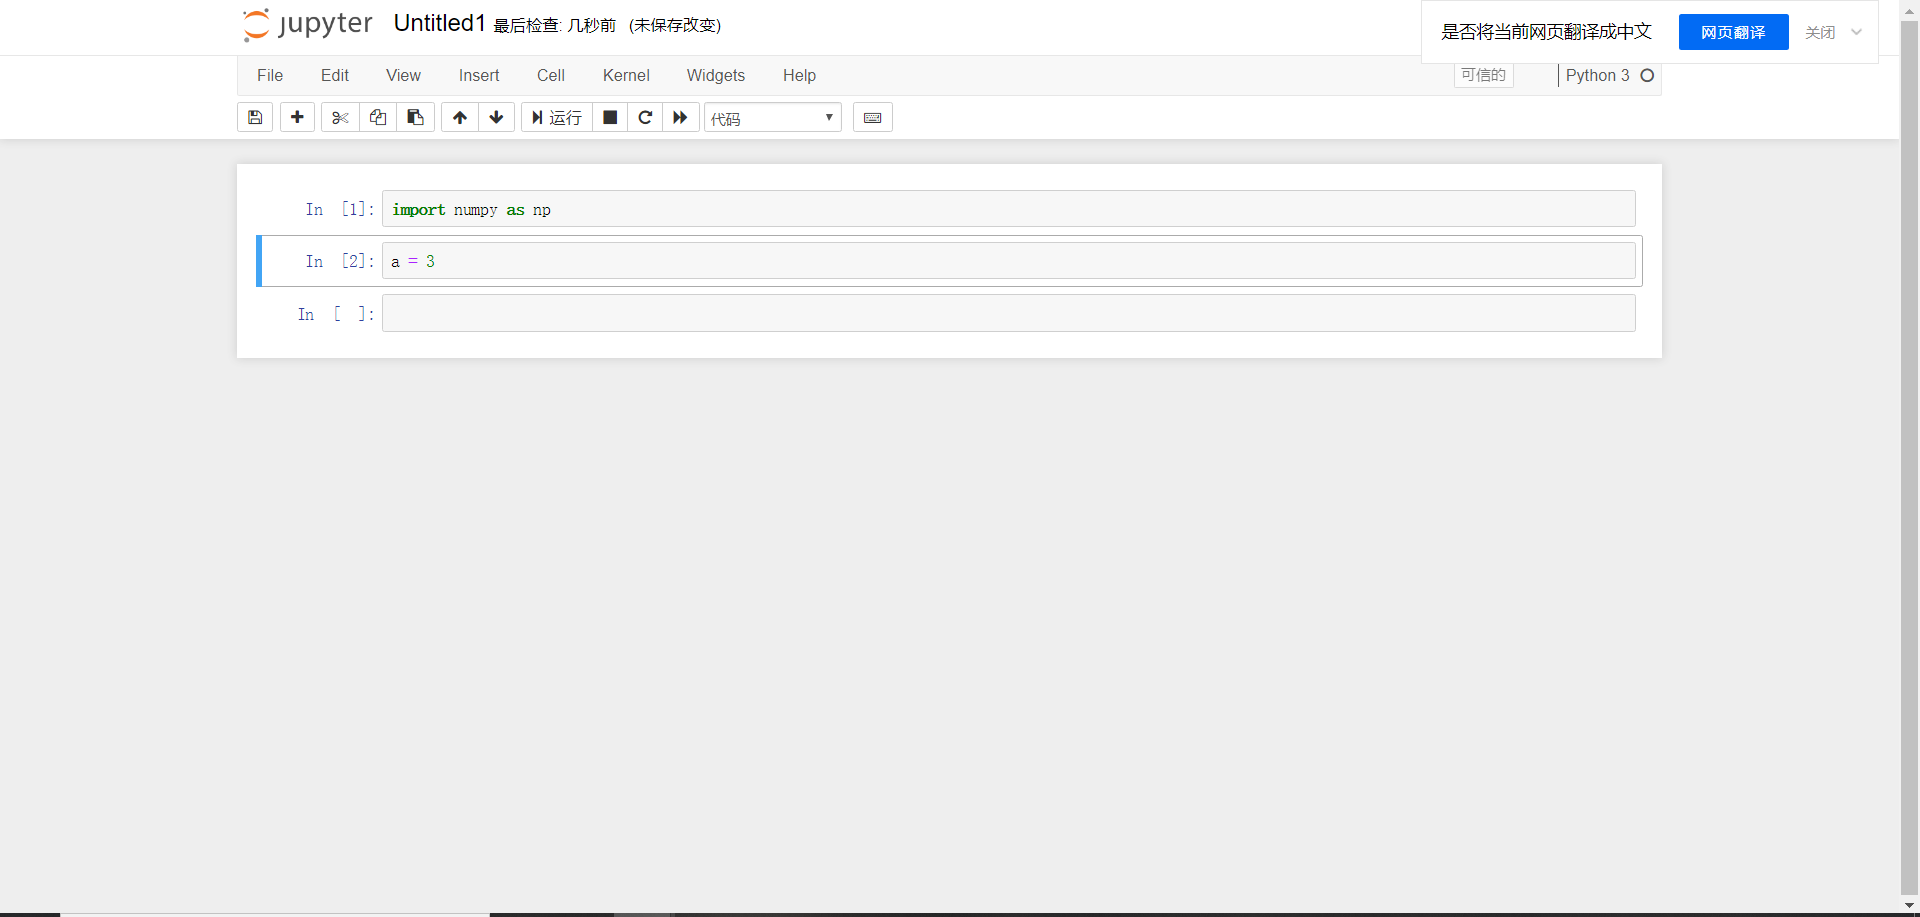Viewport: 1920px width, 917px height.
Task: Click the page vertical scrollbar
Action: (x=1909, y=458)
